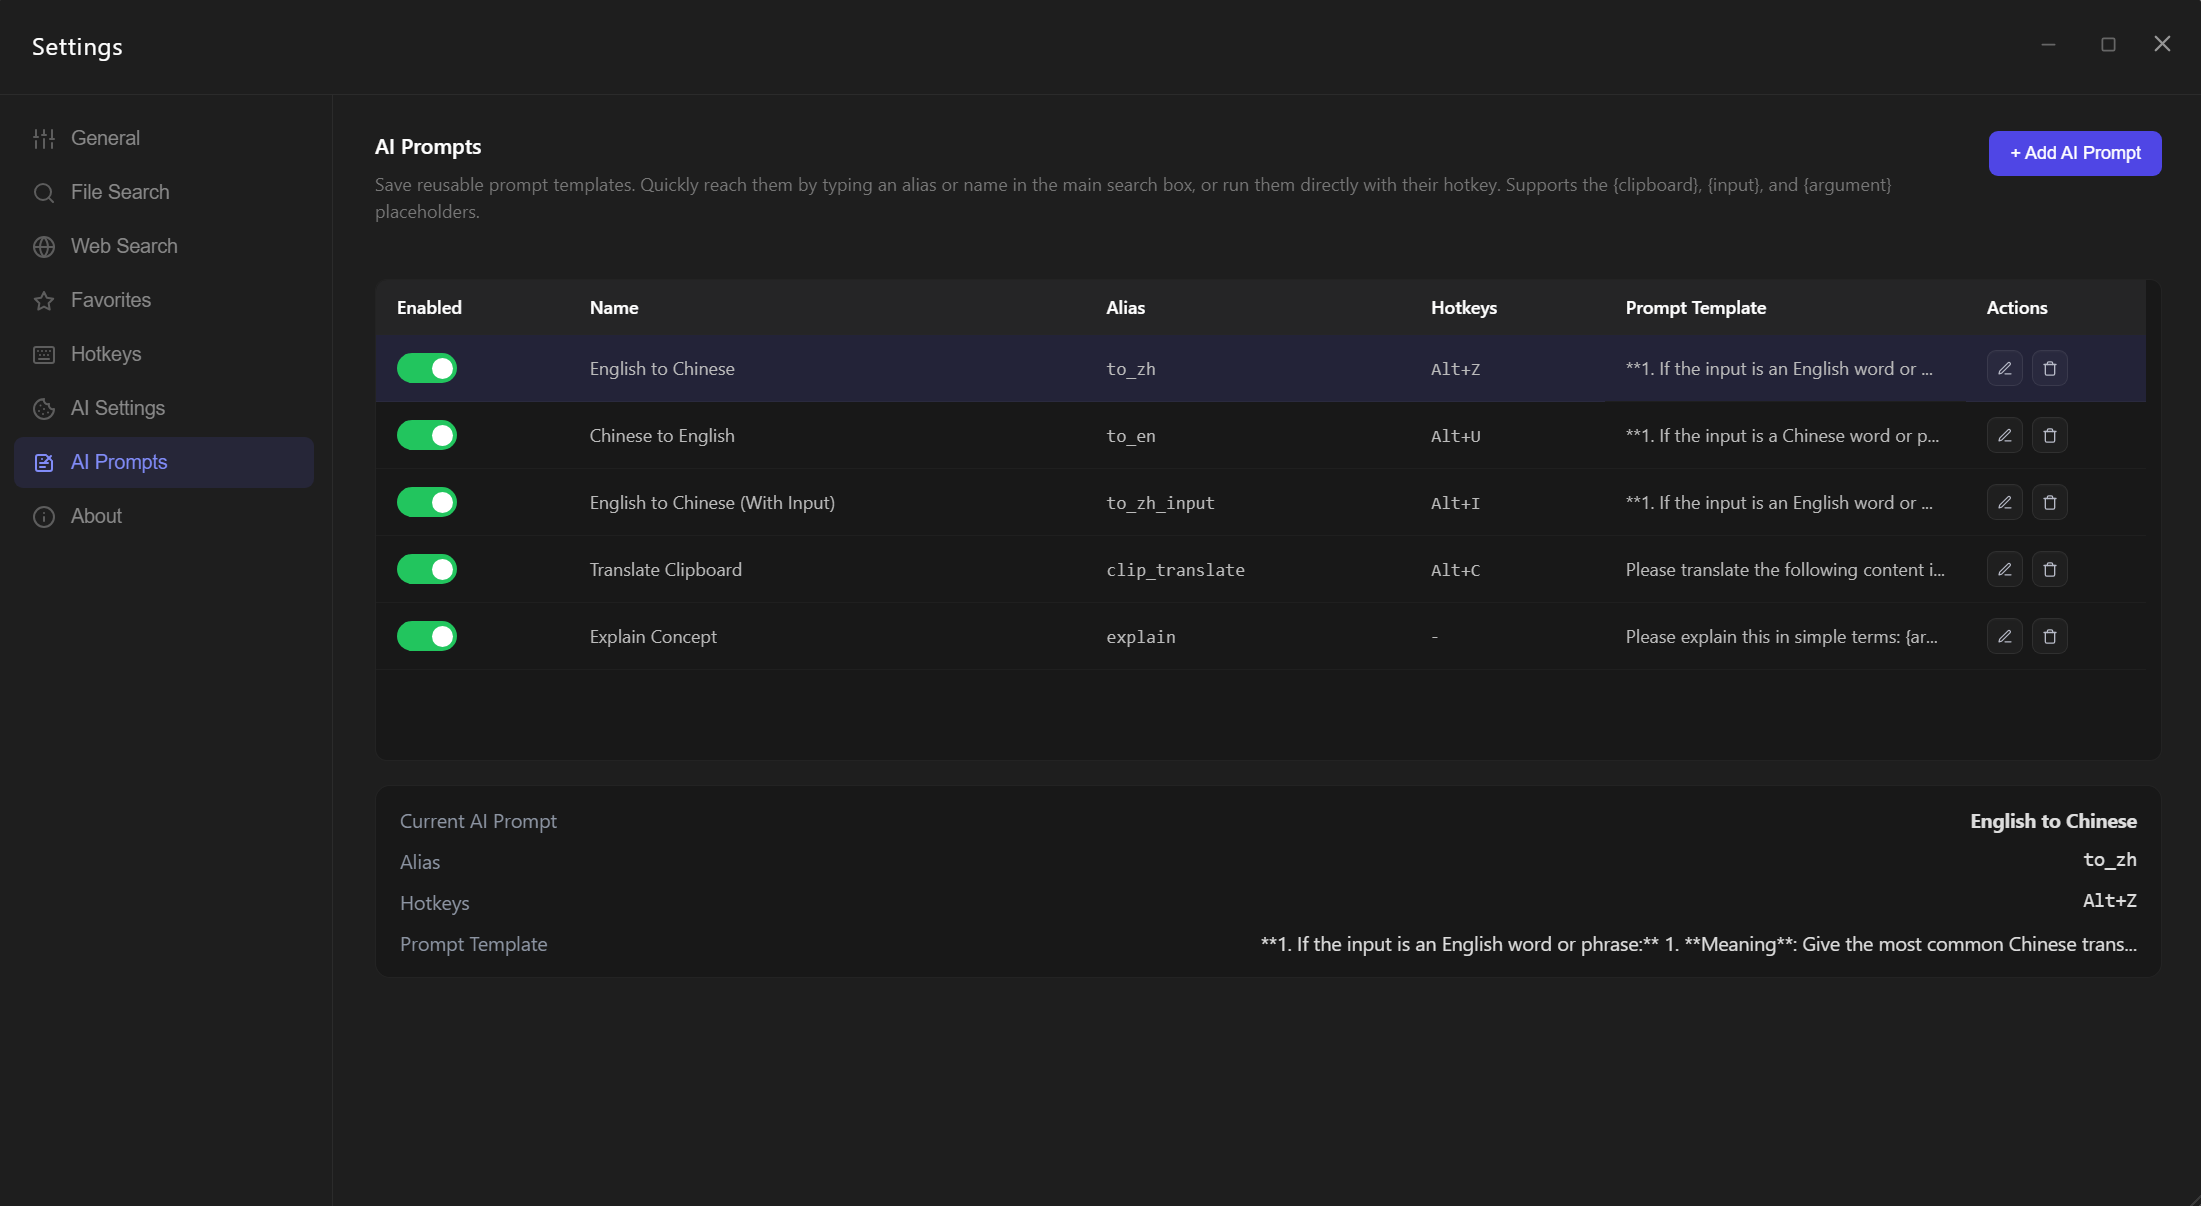Disable the Chinese to English prompt toggle
Screen dimensions: 2201x1206
coord(427,436)
